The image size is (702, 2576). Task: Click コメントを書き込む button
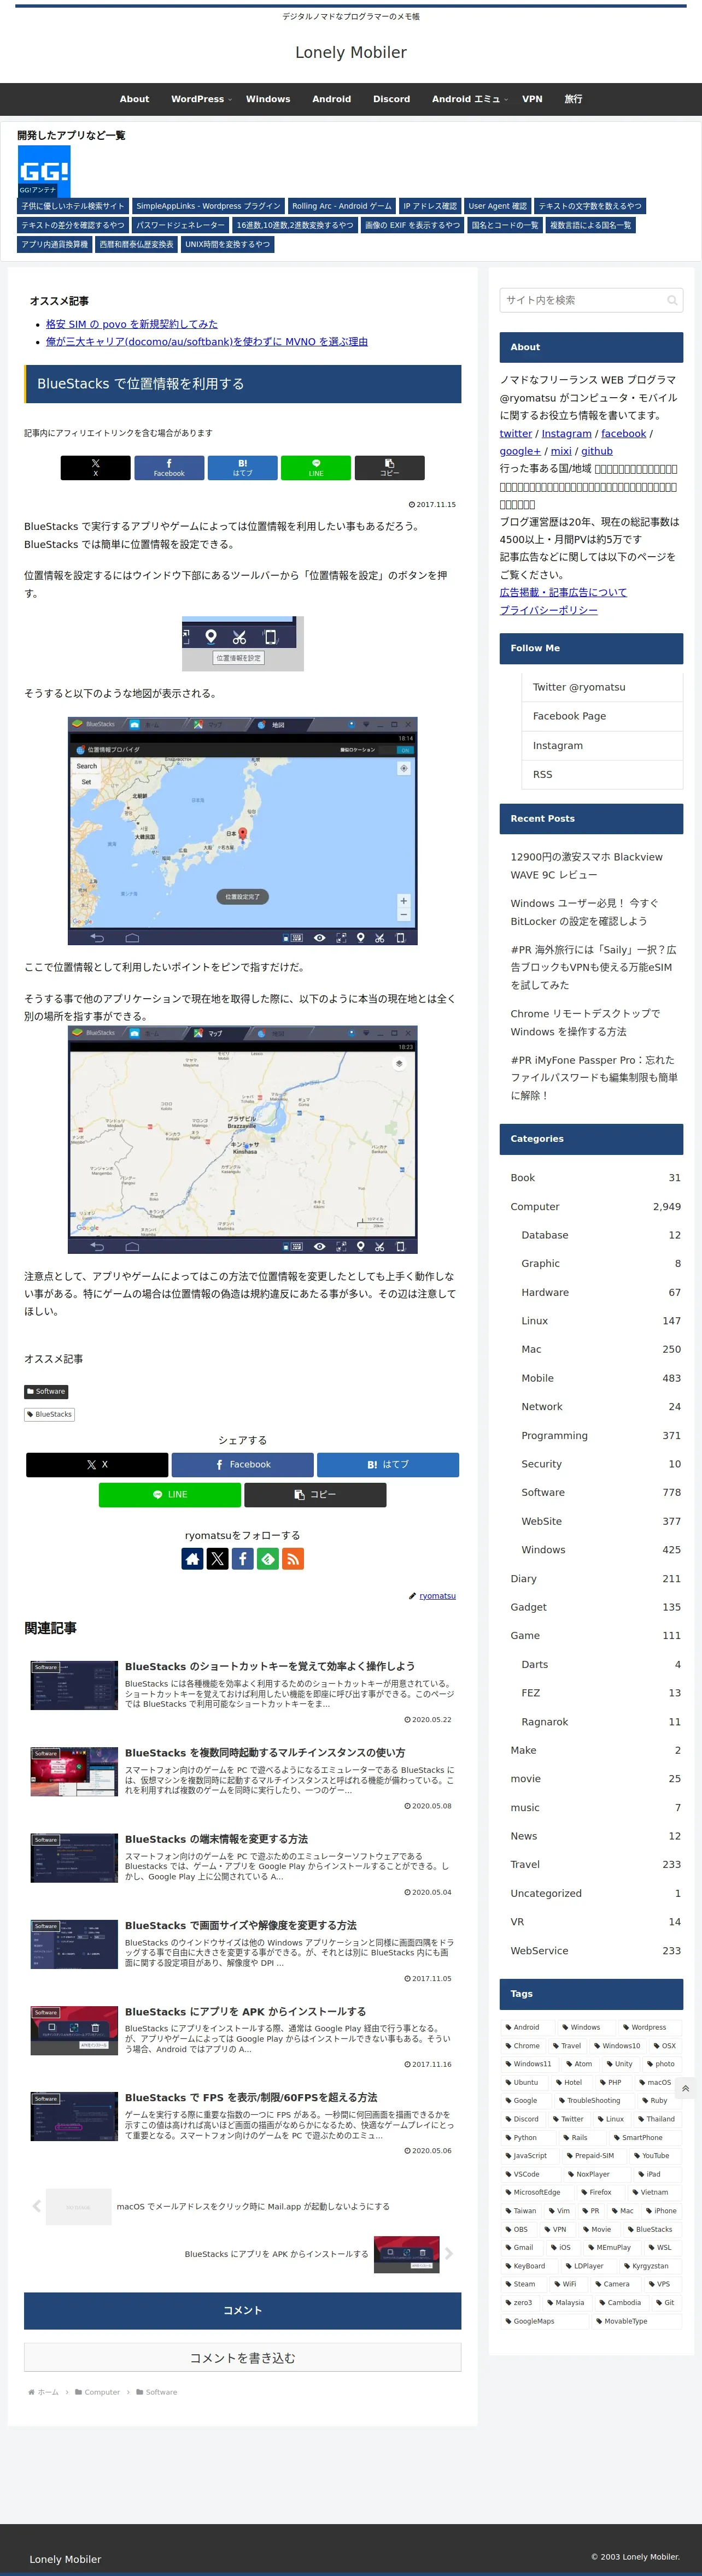click(x=242, y=2358)
